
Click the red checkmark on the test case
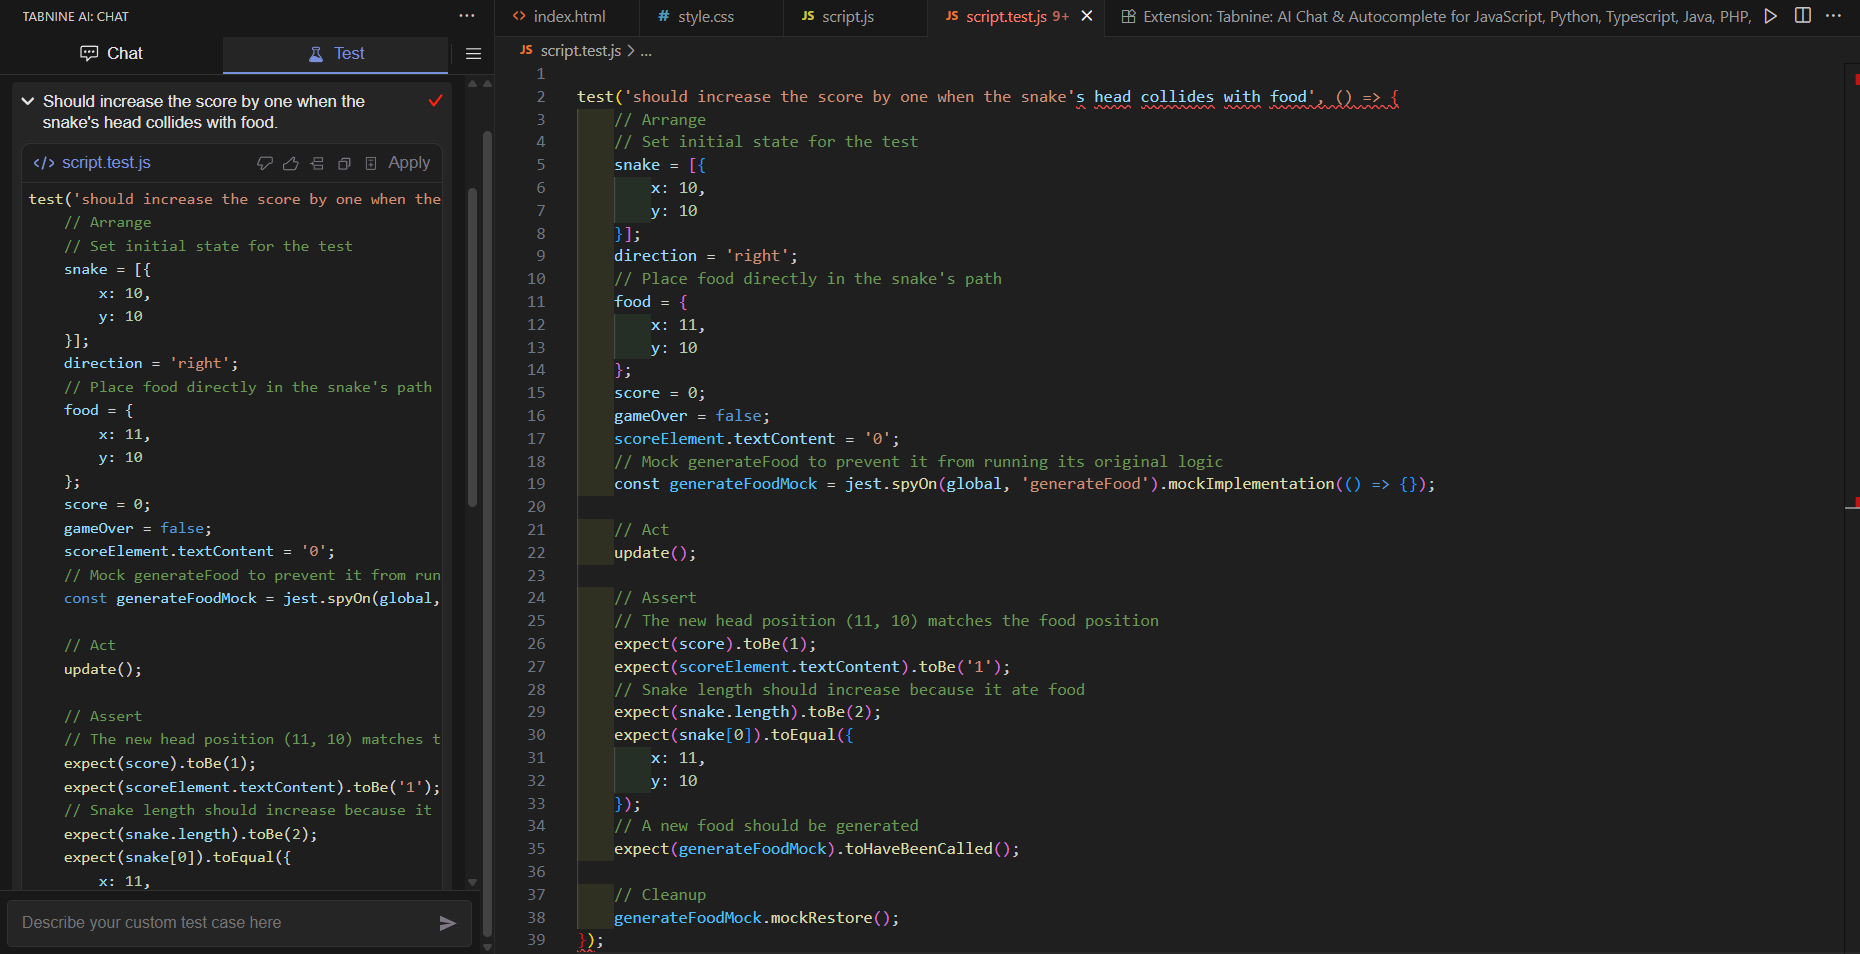pyautogui.click(x=435, y=101)
